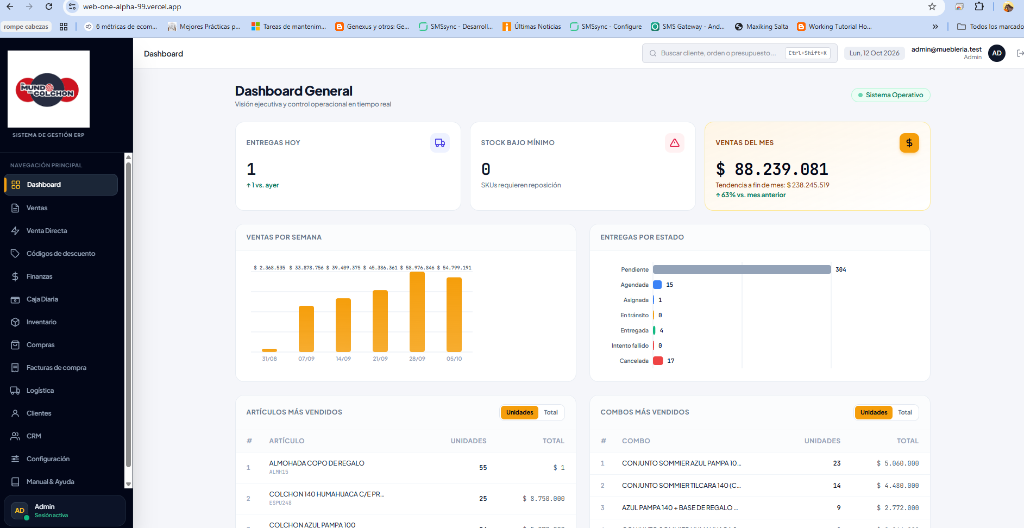The height and width of the screenshot is (528, 1024).
Task: Click the Inventario box icon in sidebar
Action: (x=16, y=322)
